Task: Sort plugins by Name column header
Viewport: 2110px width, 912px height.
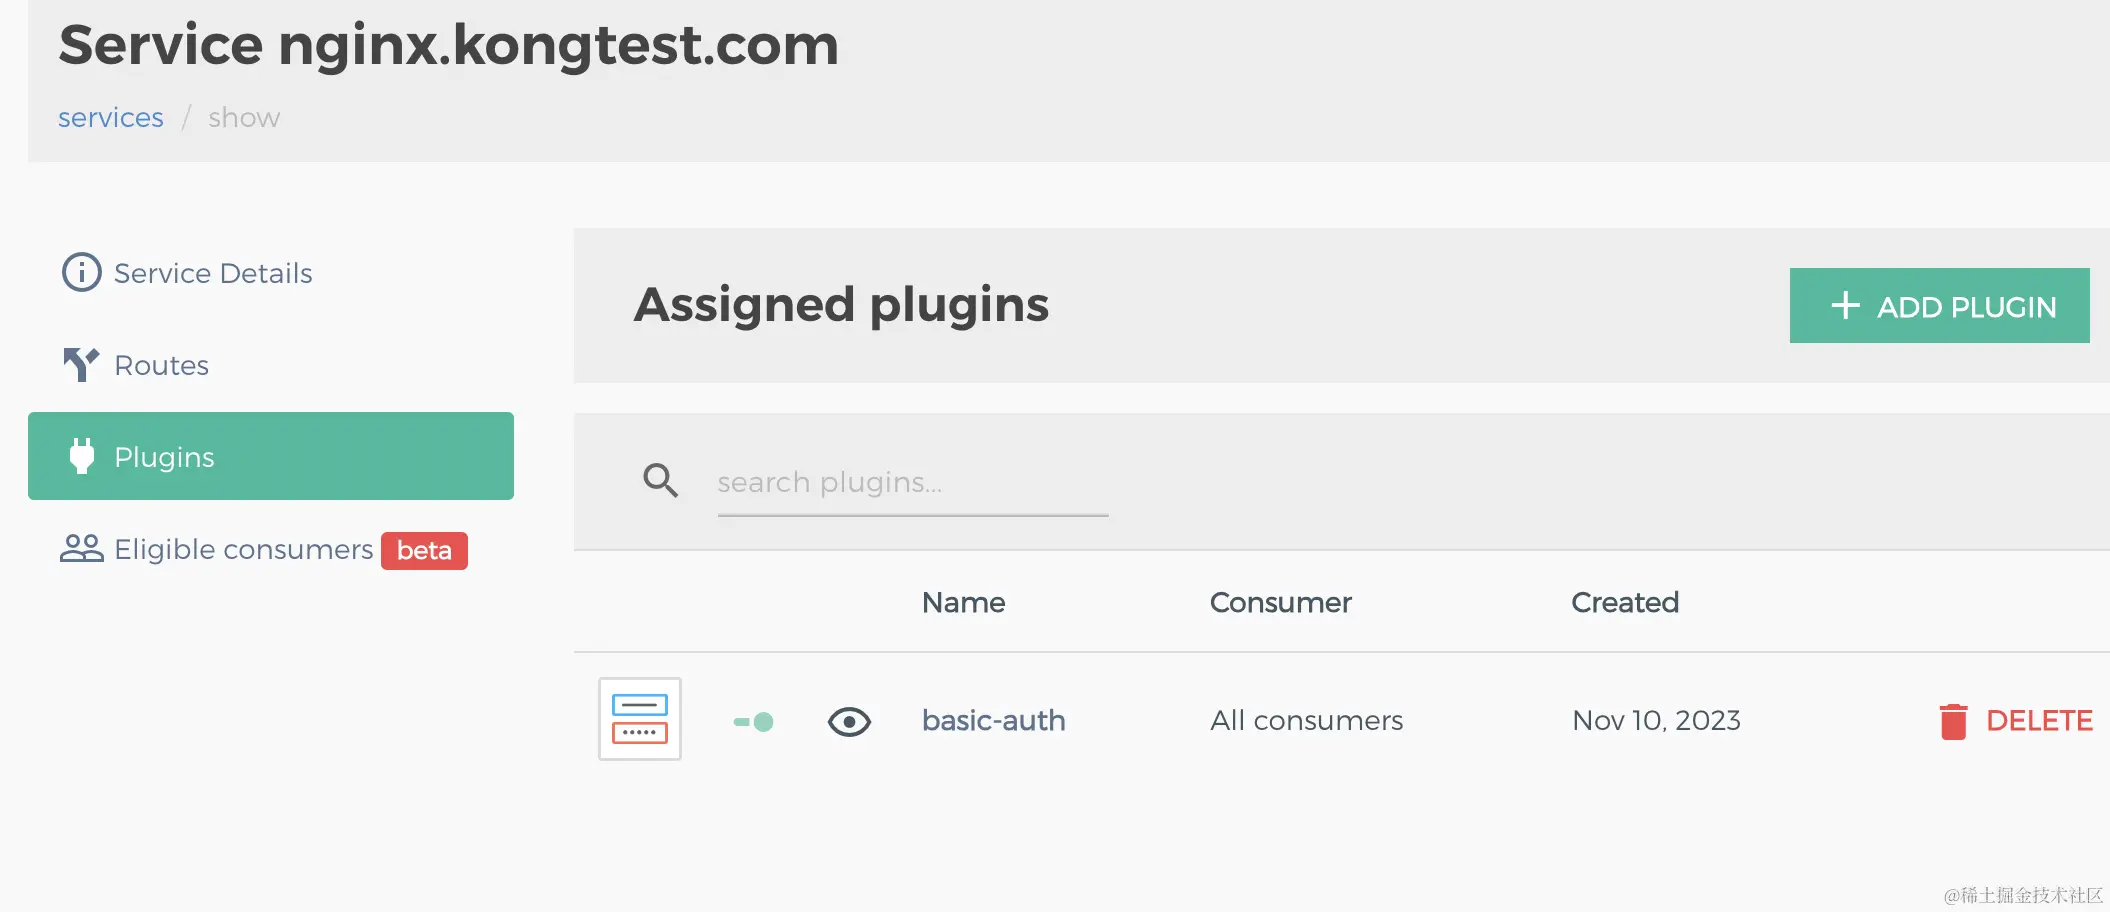Action: click(963, 602)
